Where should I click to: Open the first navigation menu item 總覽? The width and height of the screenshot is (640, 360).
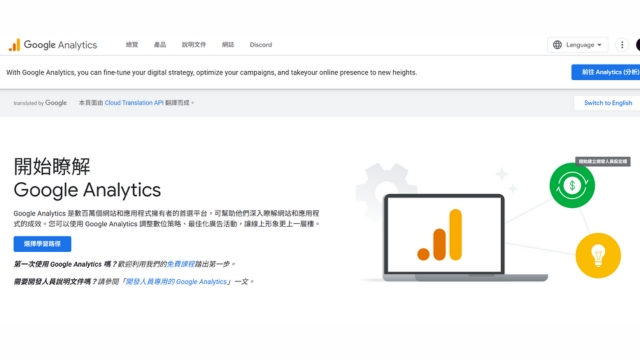coord(132,45)
